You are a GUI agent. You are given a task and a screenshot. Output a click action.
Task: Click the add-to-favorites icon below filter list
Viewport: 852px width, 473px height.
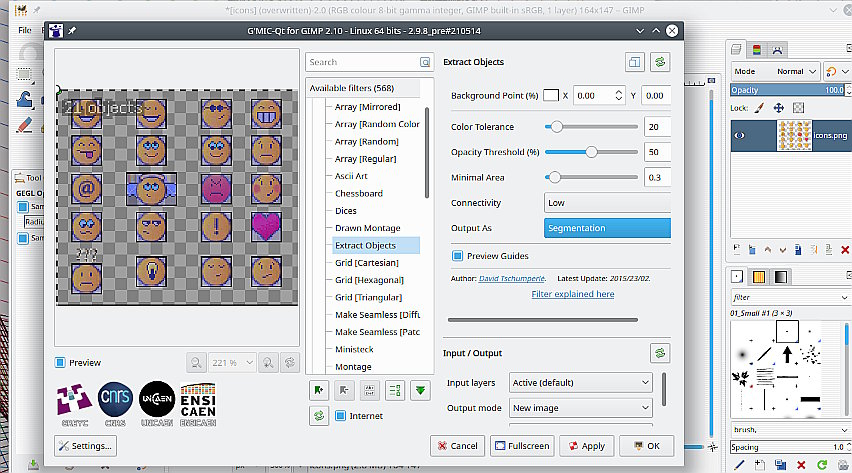coord(320,390)
